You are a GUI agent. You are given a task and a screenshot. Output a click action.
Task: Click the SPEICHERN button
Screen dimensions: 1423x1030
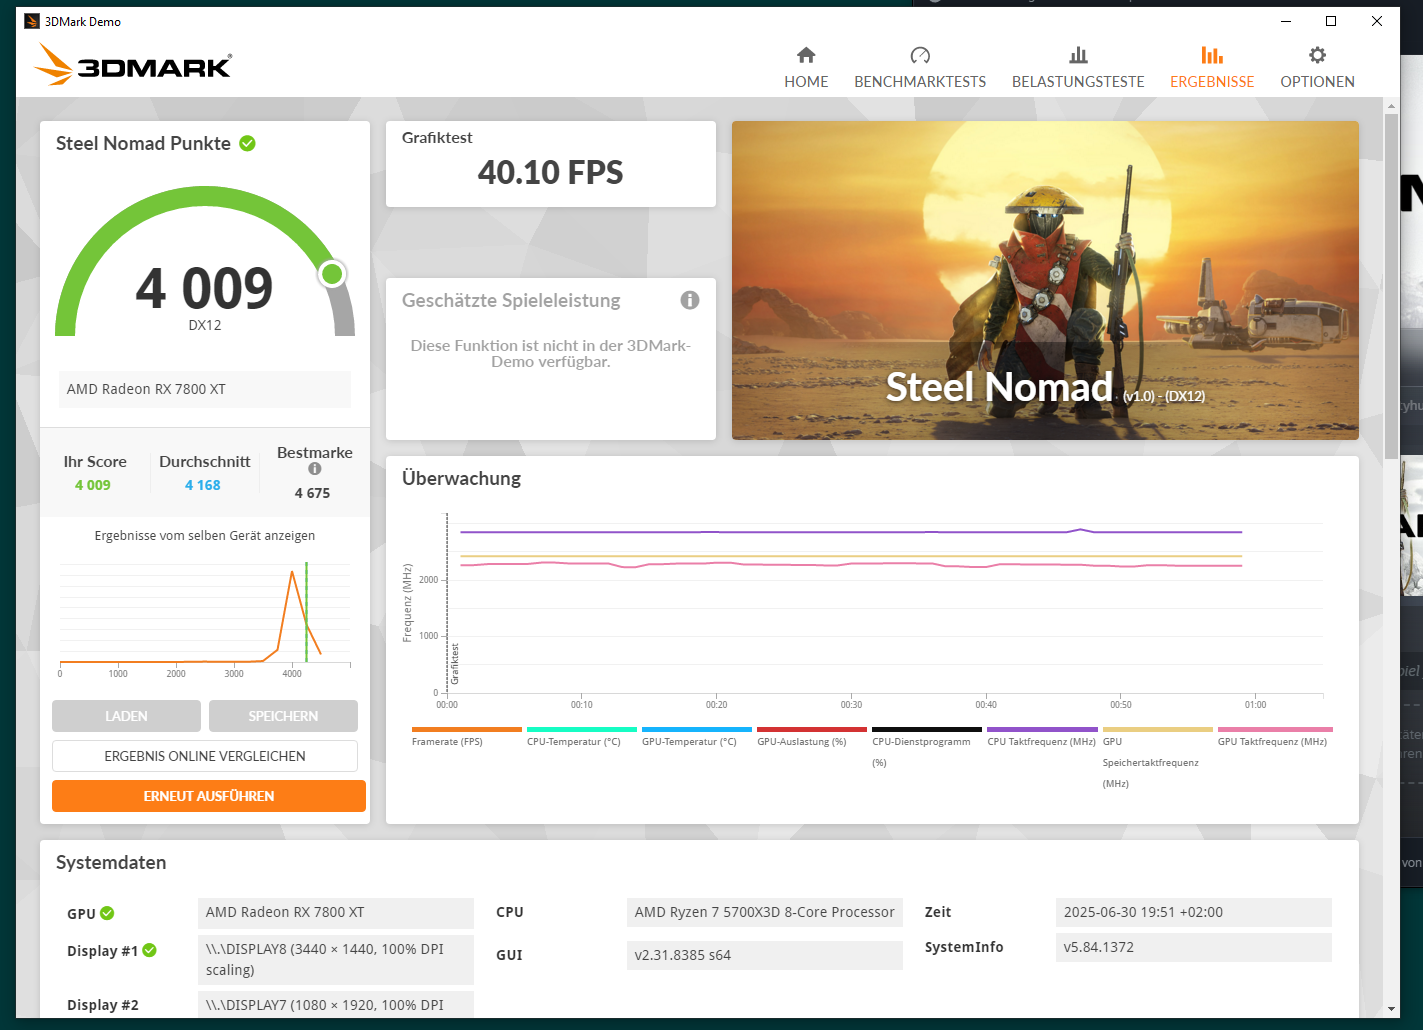pyautogui.click(x=283, y=716)
